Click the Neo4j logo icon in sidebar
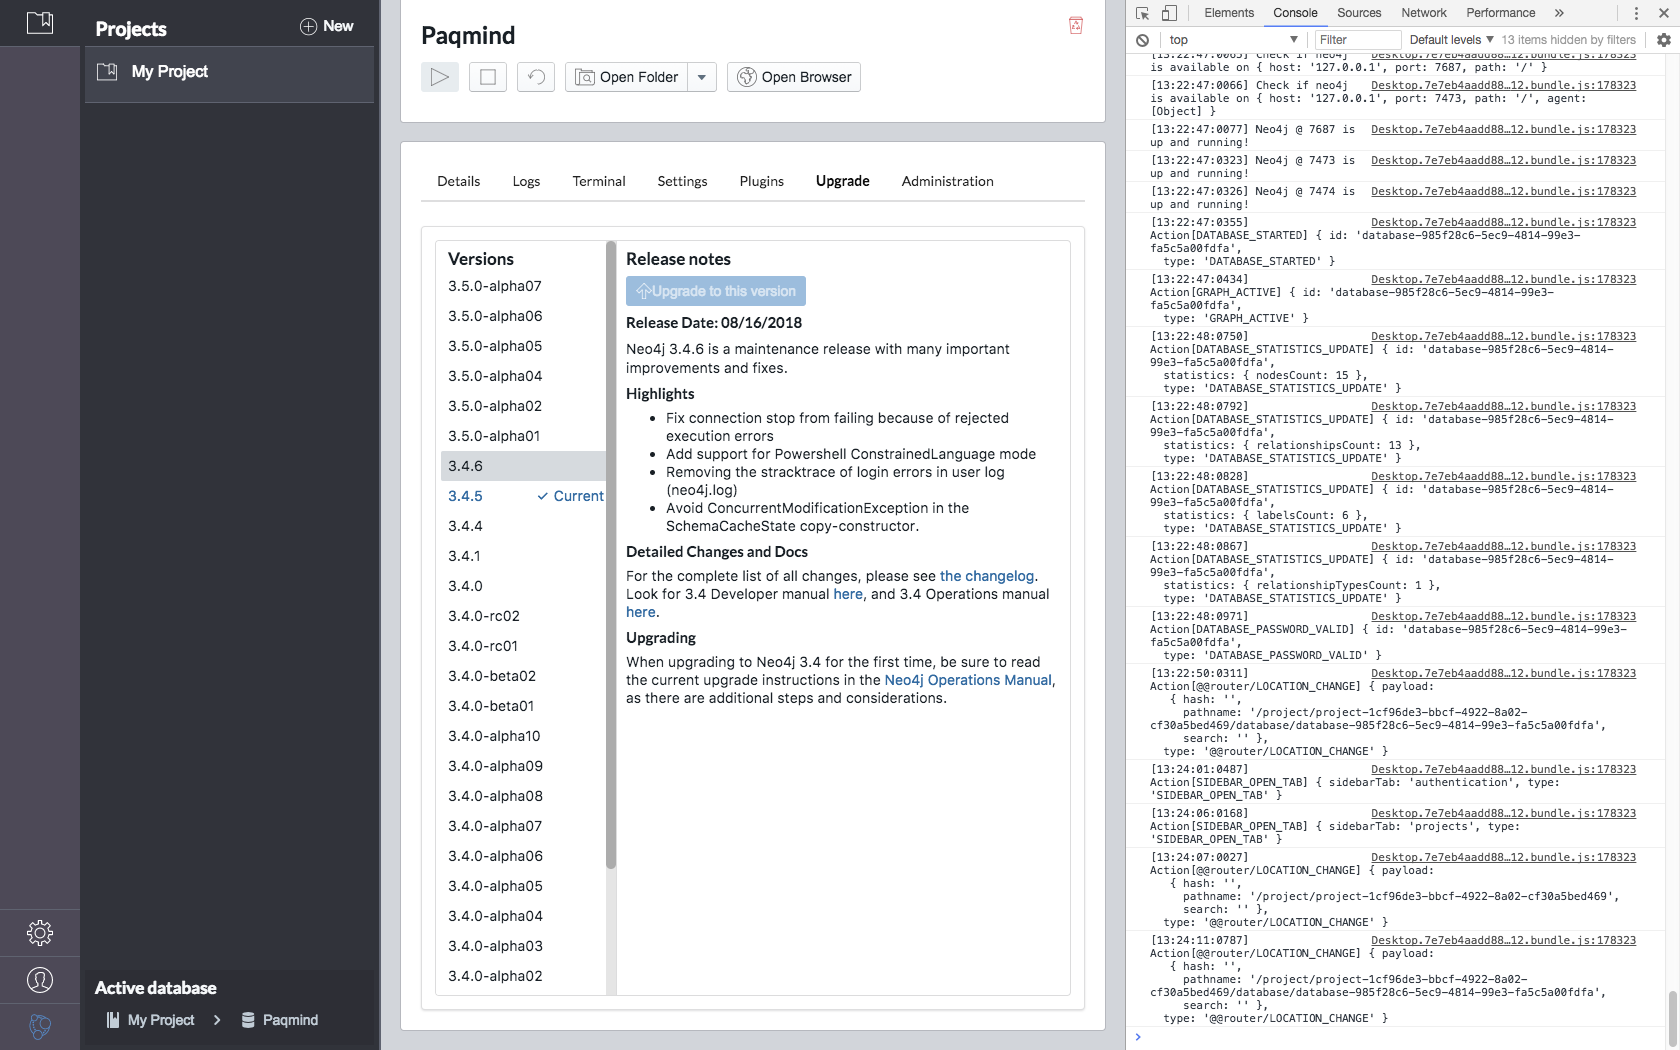This screenshot has width=1680, height=1050. 40,1026
